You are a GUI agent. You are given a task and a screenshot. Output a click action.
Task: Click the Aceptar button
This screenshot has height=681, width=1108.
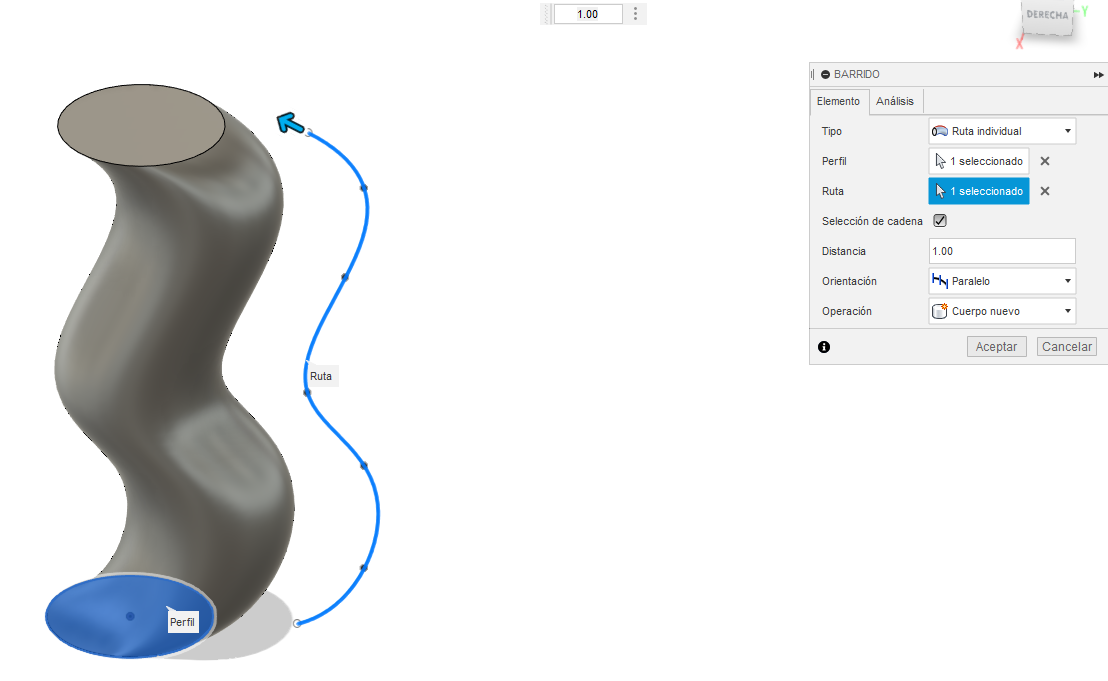[996, 347]
